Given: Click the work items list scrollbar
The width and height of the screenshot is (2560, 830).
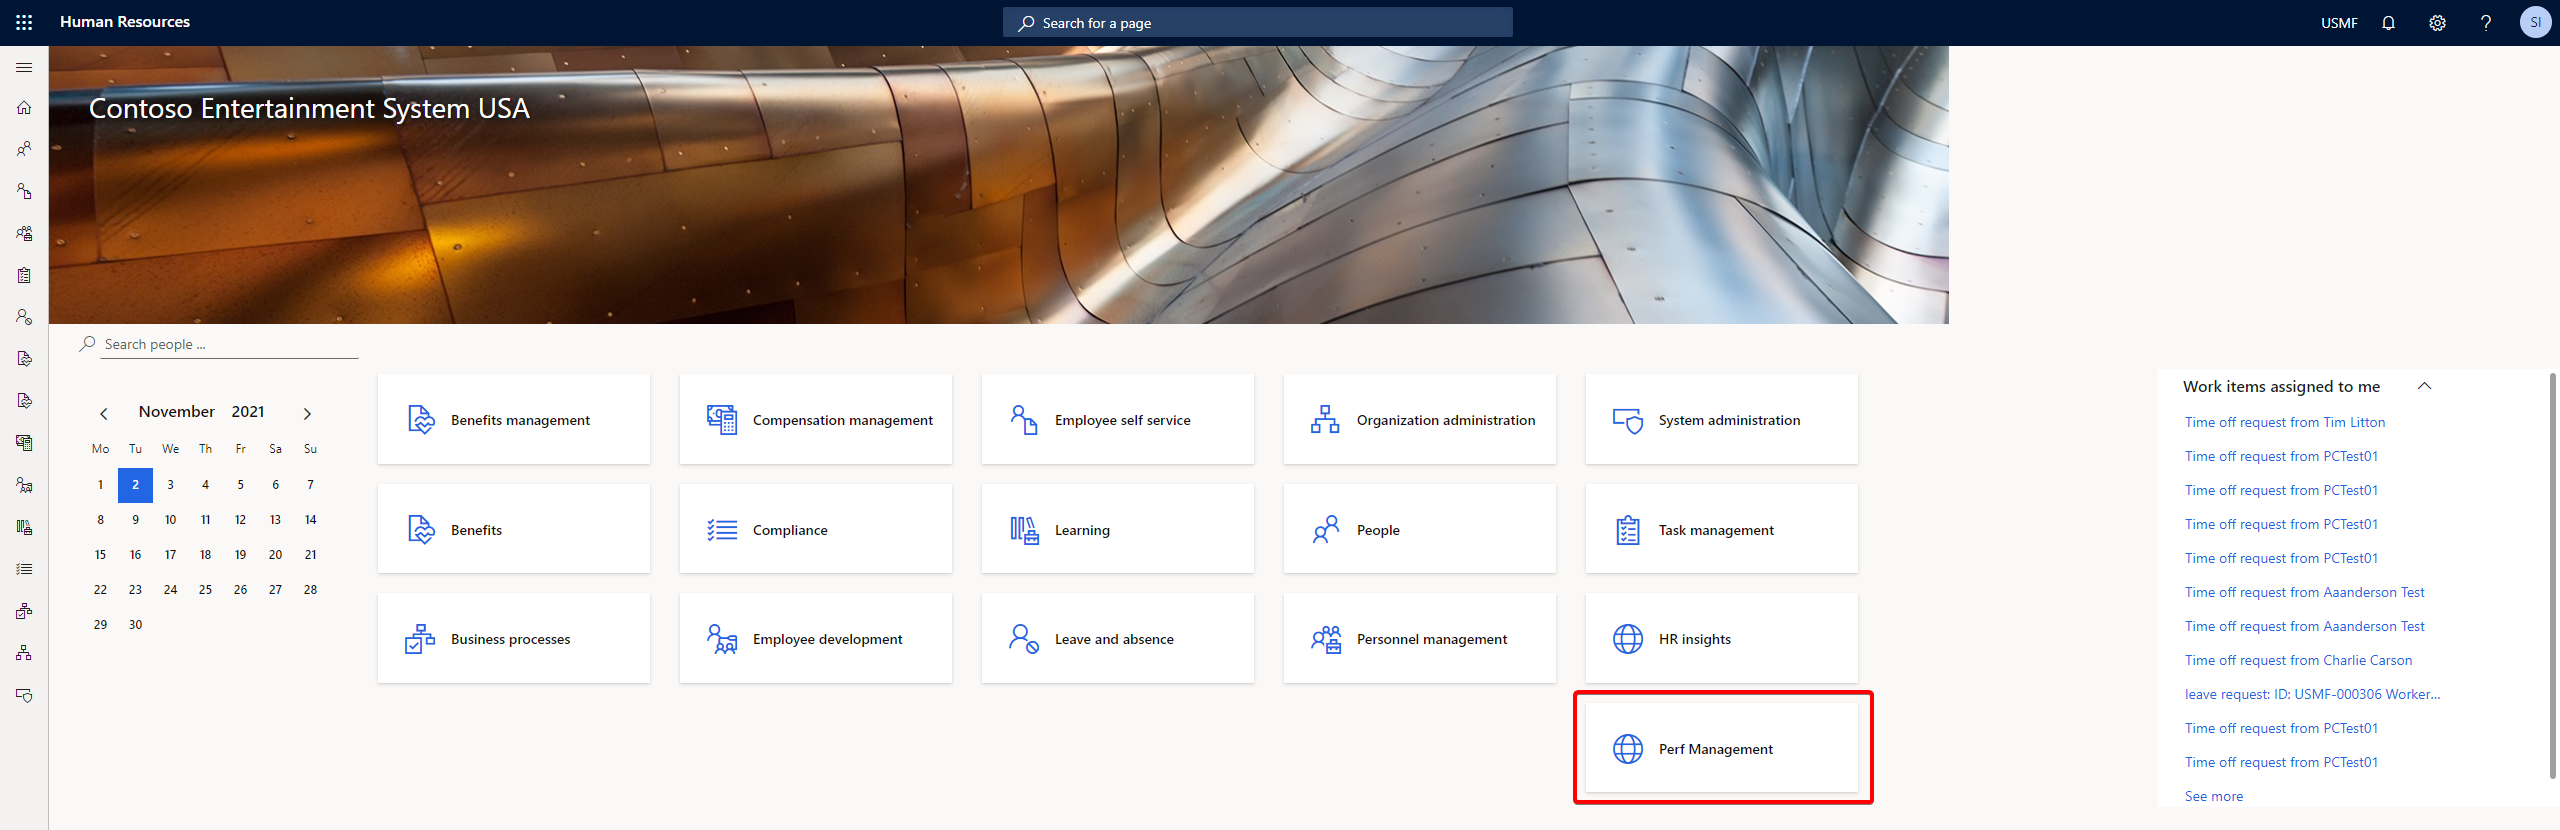Looking at the screenshot, I should pos(2553,575).
